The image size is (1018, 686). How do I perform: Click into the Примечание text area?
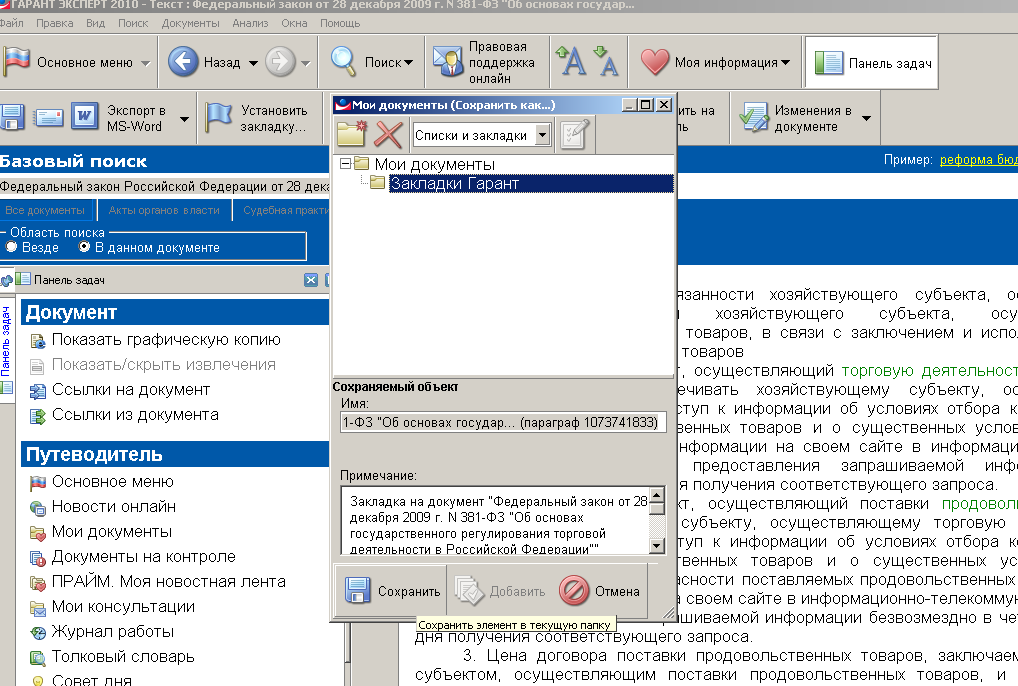point(495,521)
